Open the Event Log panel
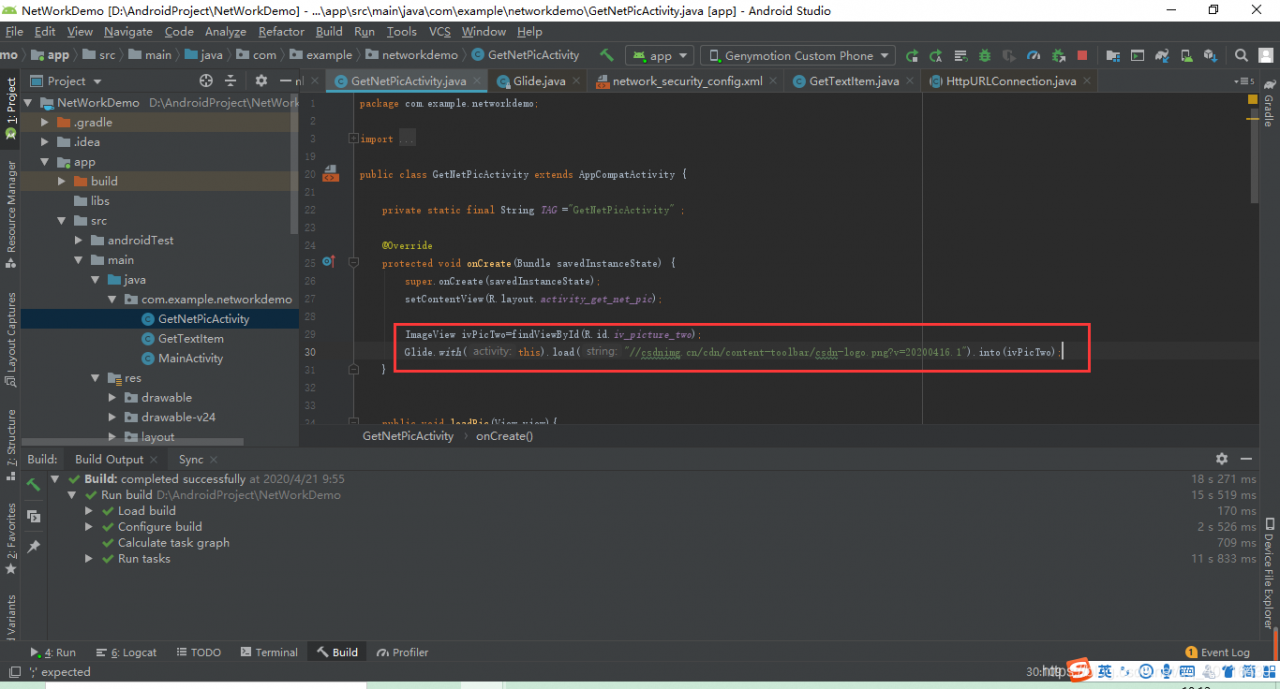The width and height of the screenshot is (1280, 689). pyautogui.click(x=1217, y=652)
